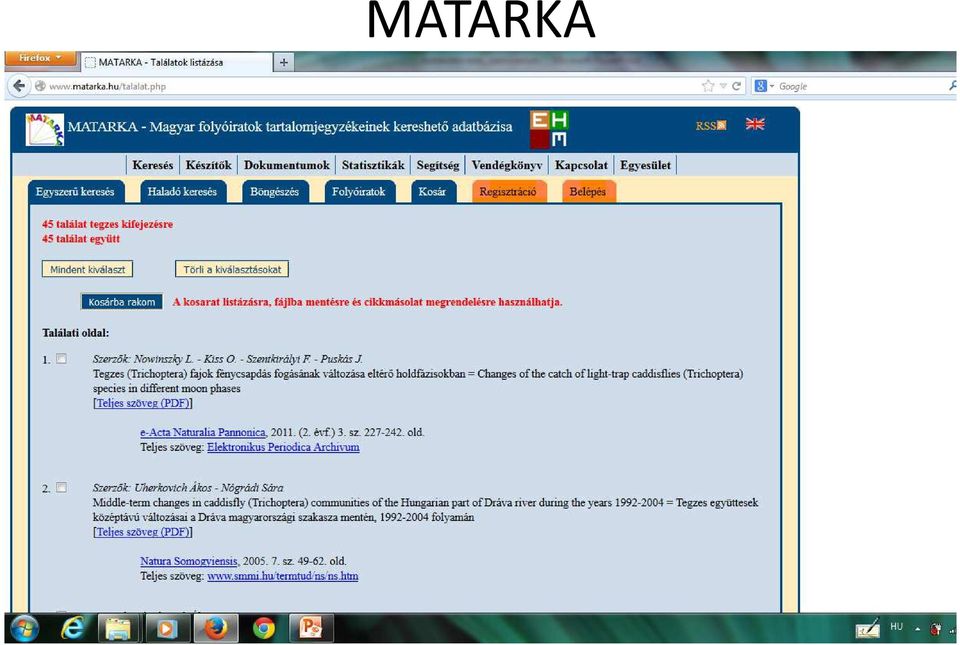Click the HU language indicator
Screen dimensions: 960x645
click(x=896, y=627)
